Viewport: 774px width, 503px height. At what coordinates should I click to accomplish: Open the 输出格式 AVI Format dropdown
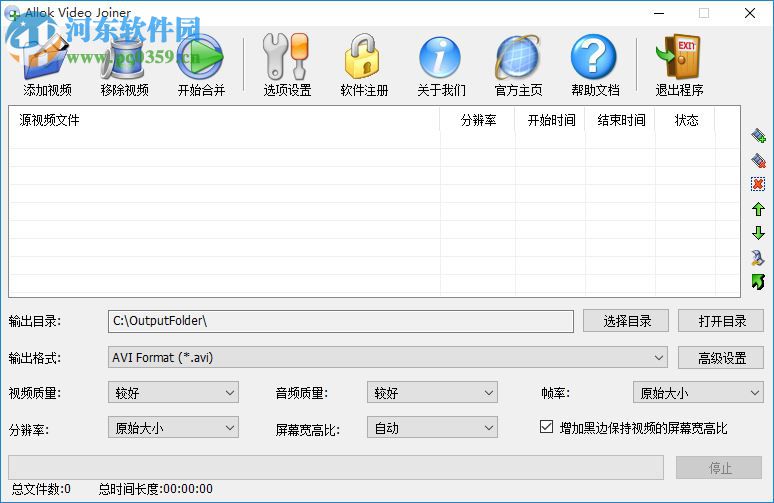click(x=387, y=357)
